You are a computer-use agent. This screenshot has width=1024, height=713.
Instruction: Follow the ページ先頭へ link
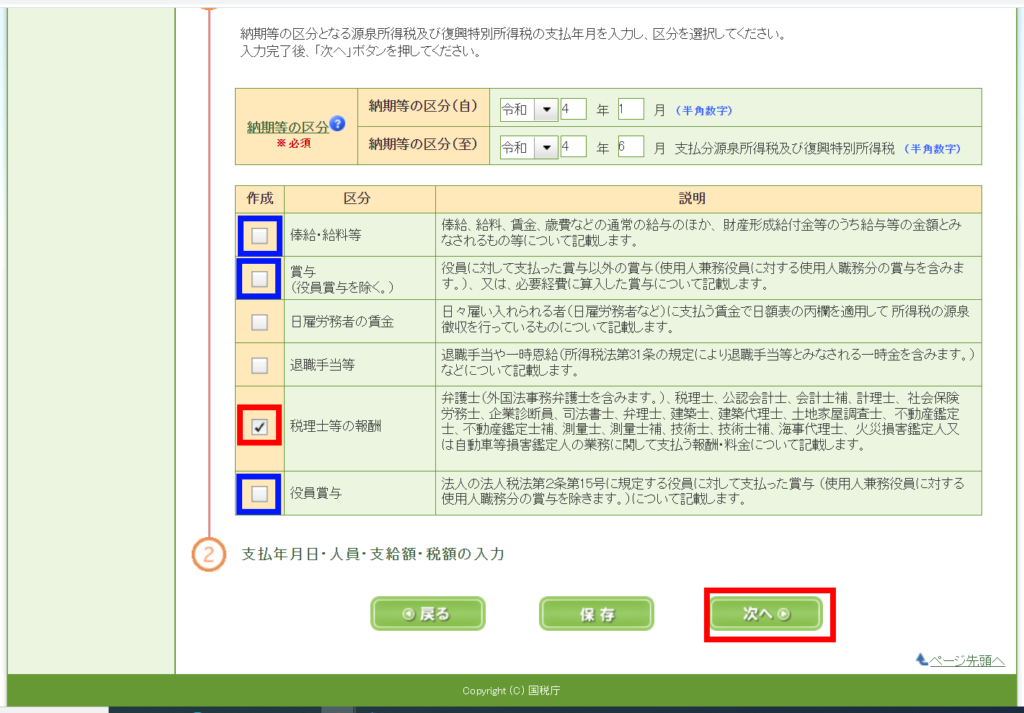point(960,660)
